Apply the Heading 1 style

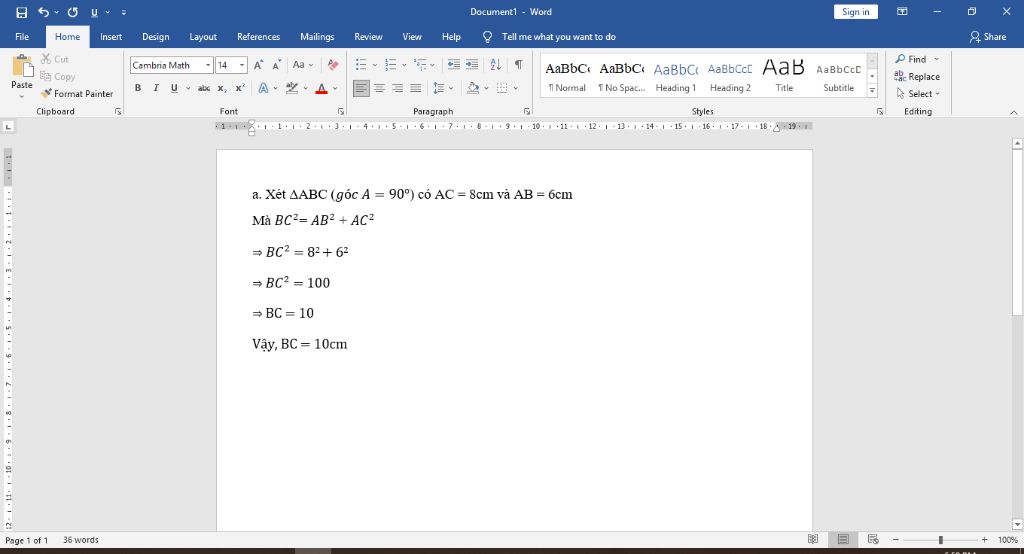click(675, 76)
